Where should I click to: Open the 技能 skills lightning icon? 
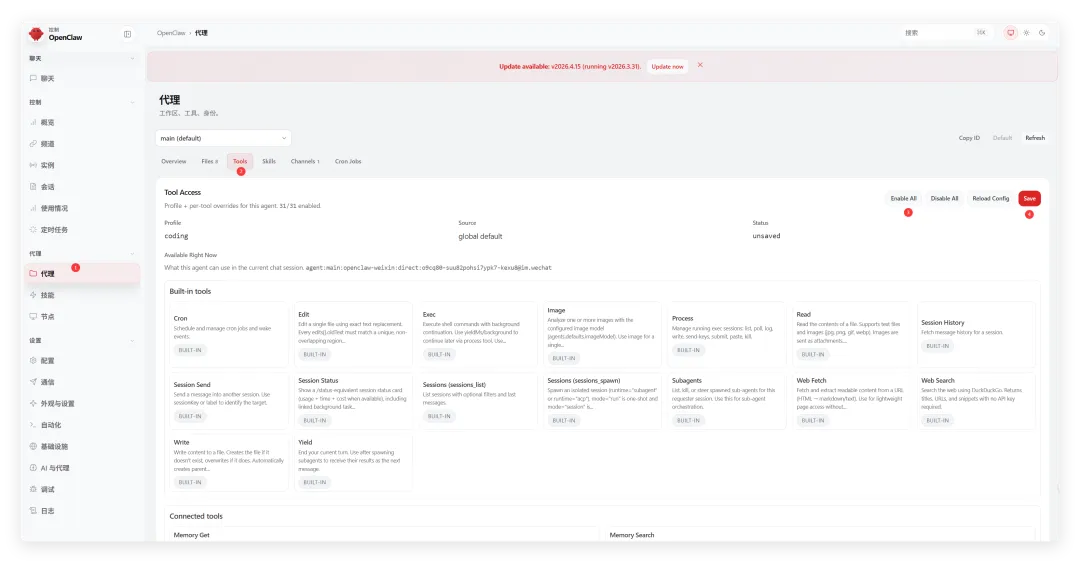click(33, 295)
